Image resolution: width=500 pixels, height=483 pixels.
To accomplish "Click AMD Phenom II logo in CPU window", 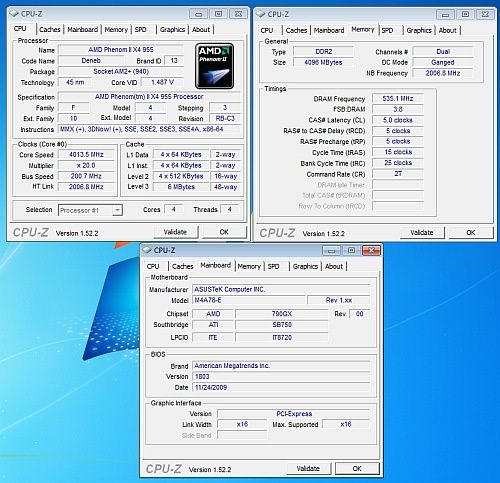I will tap(214, 66).
